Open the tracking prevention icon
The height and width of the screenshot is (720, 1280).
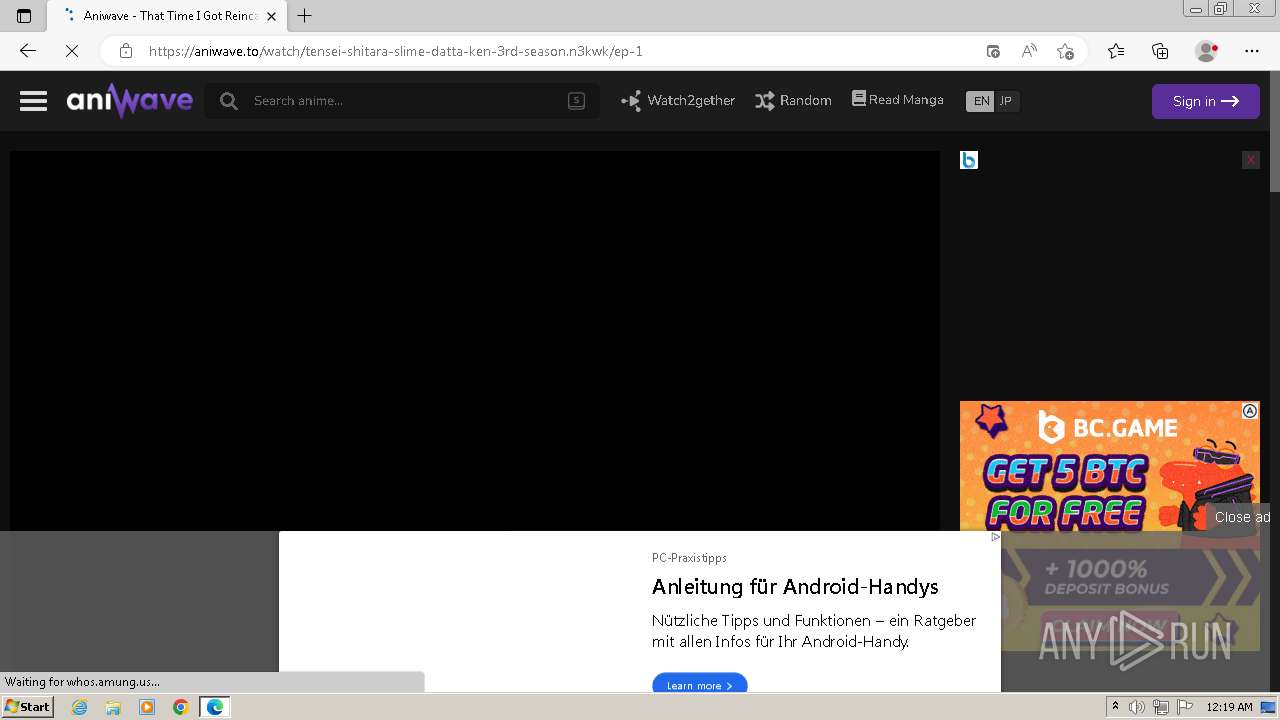[x=993, y=51]
